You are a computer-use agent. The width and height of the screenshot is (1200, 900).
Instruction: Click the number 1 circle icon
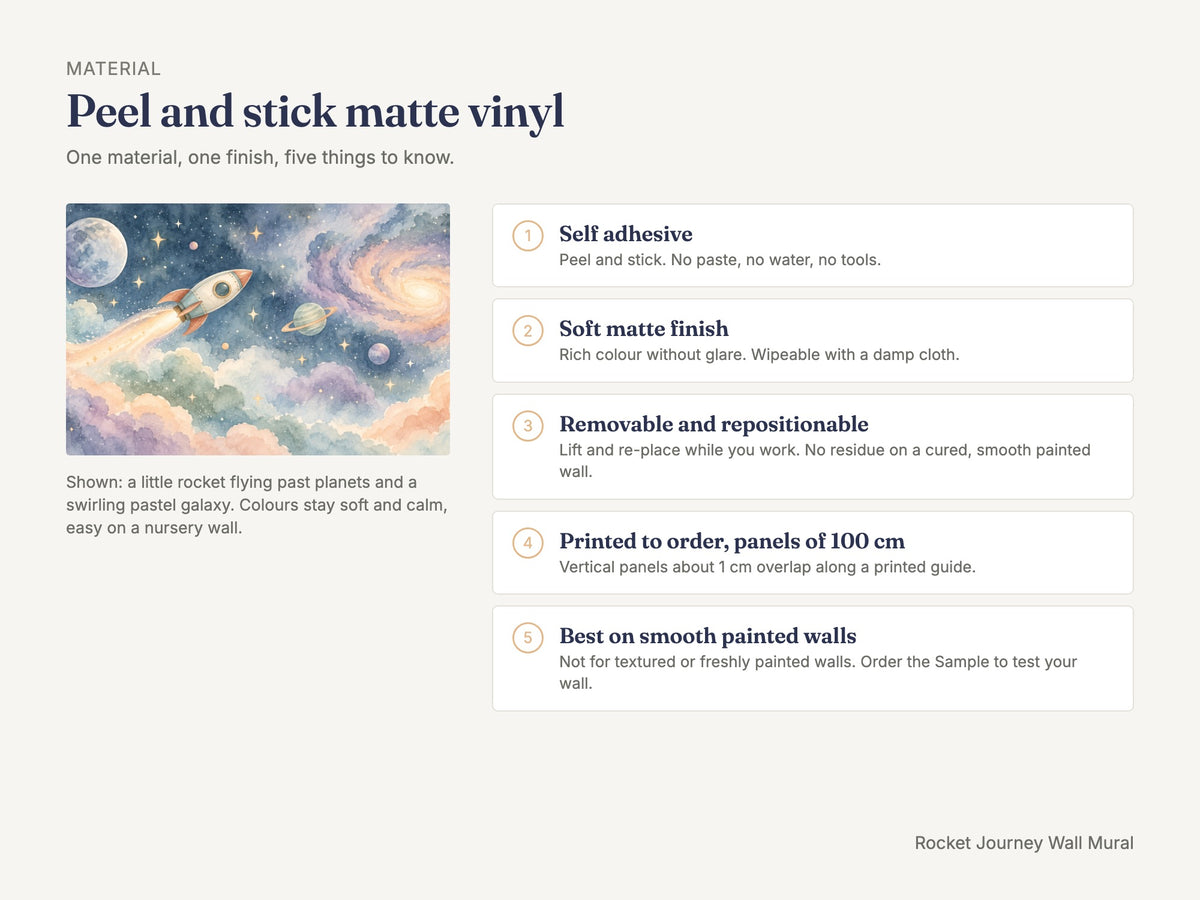pyautogui.click(x=528, y=236)
